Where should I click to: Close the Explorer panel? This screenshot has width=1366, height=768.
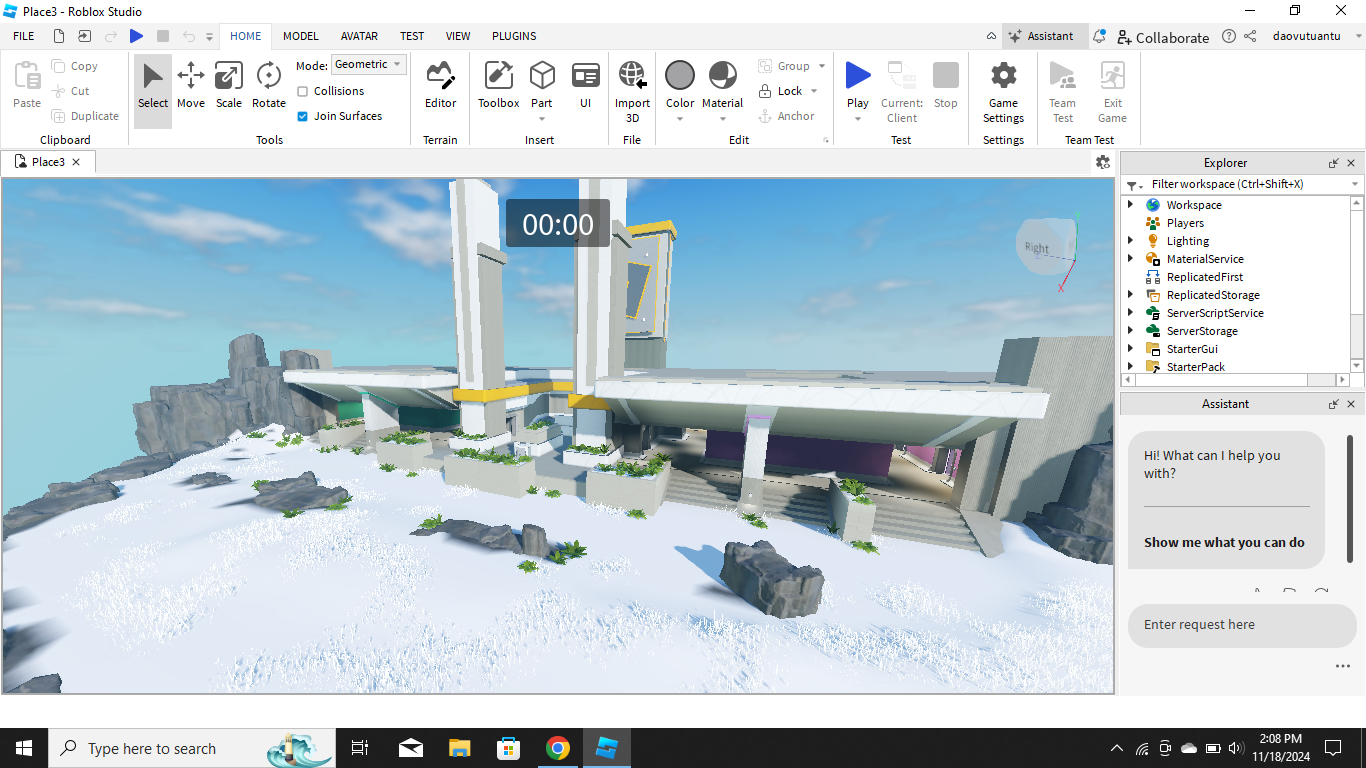1351,163
